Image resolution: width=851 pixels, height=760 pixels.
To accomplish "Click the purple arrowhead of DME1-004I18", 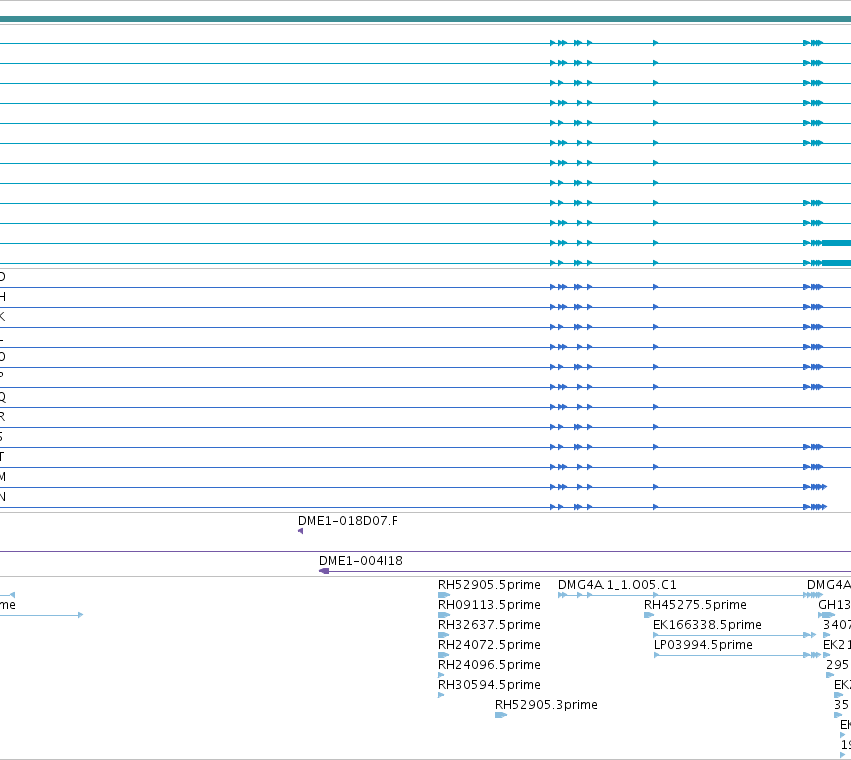I will pyautogui.click(x=324, y=571).
